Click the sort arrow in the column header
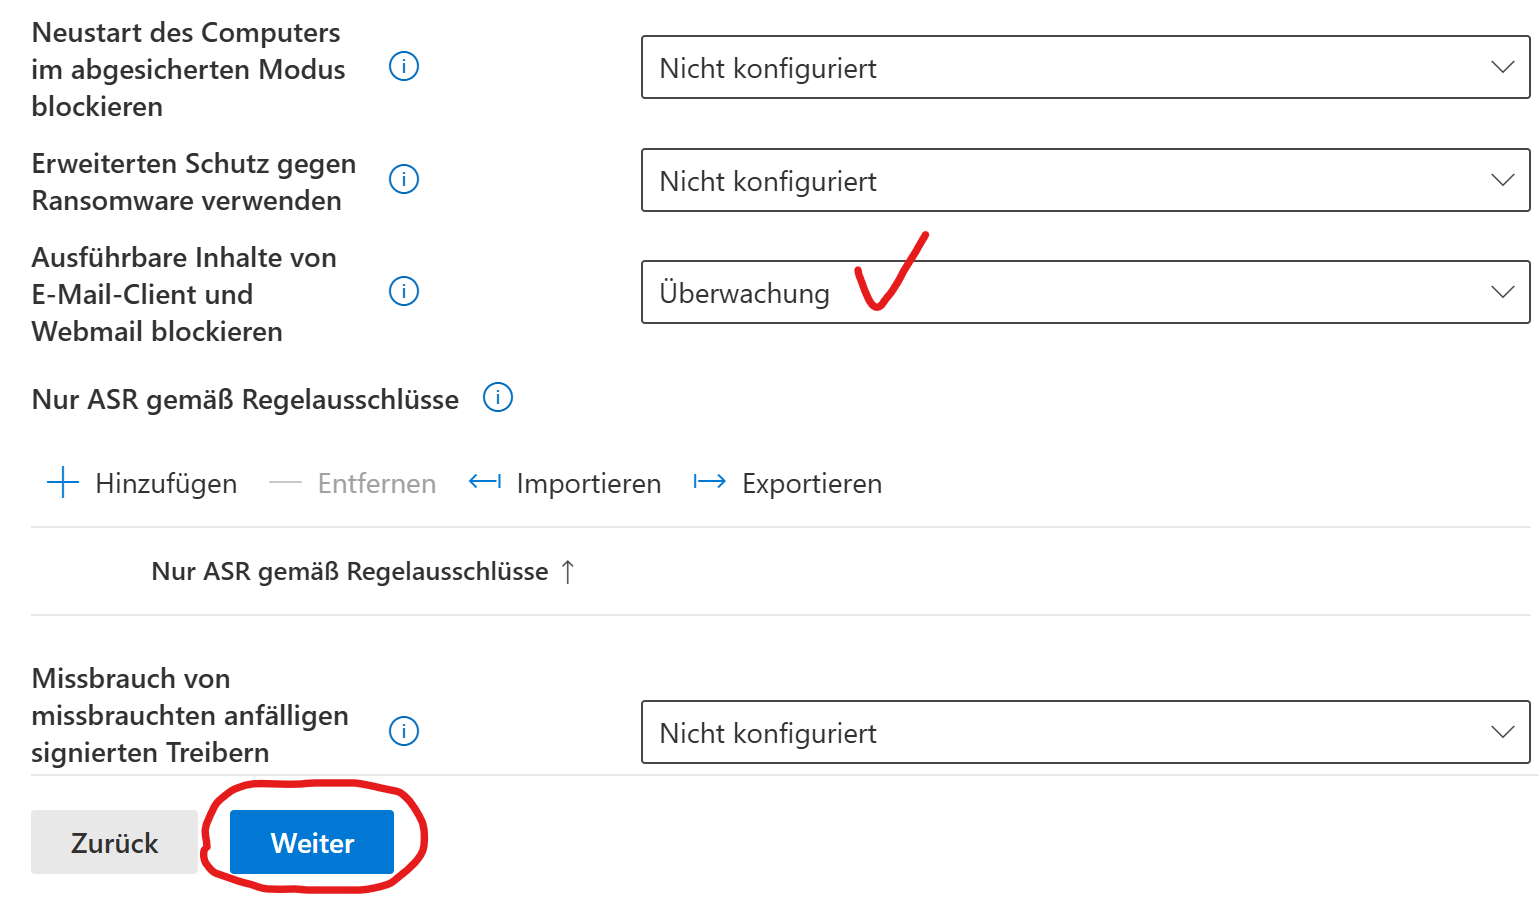1539x904 pixels. 568,572
